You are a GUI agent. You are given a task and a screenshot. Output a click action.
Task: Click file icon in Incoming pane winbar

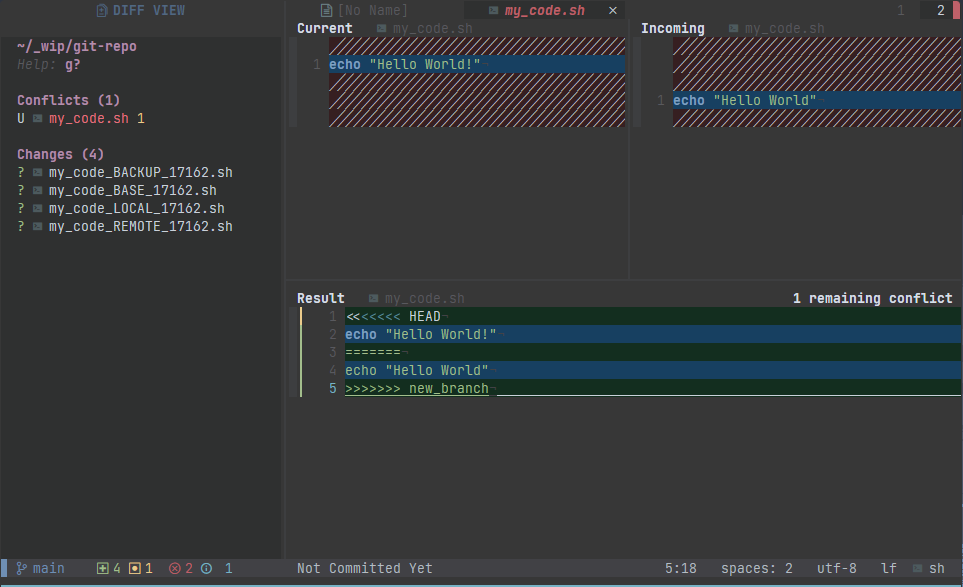(x=733, y=28)
